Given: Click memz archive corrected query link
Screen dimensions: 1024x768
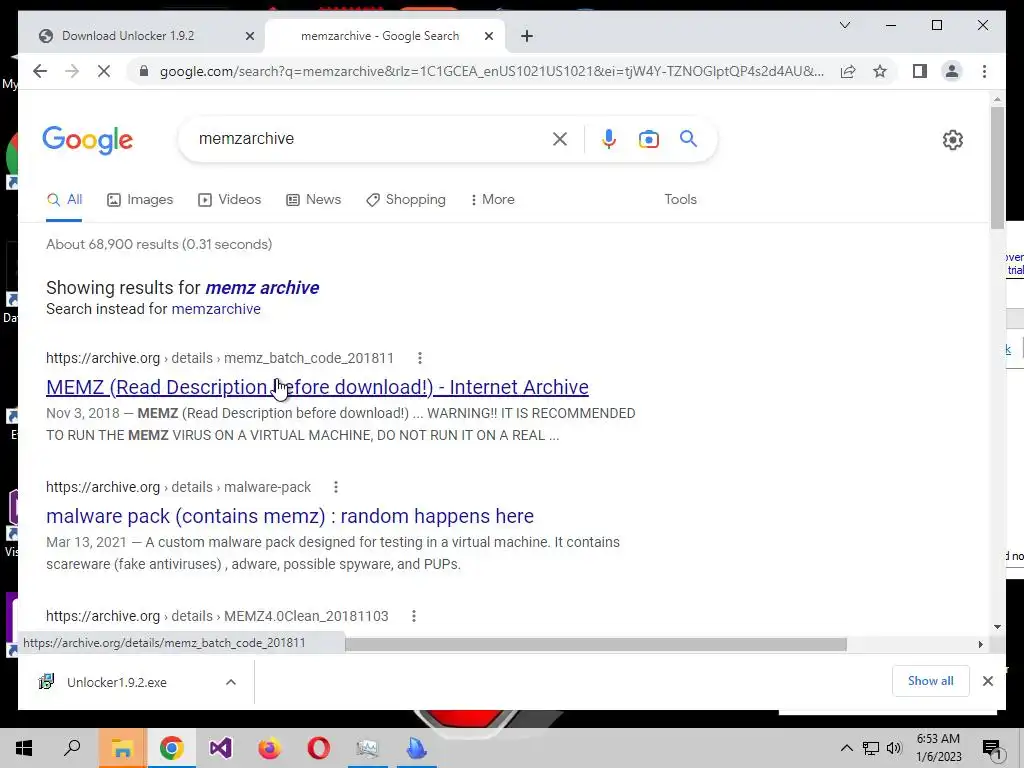Looking at the screenshot, I should pos(262,288).
